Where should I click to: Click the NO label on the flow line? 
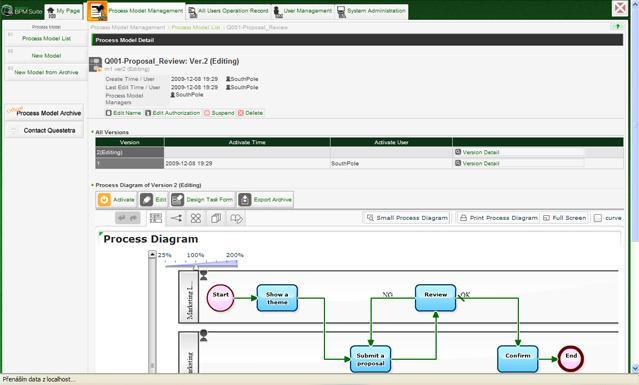pyautogui.click(x=388, y=295)
